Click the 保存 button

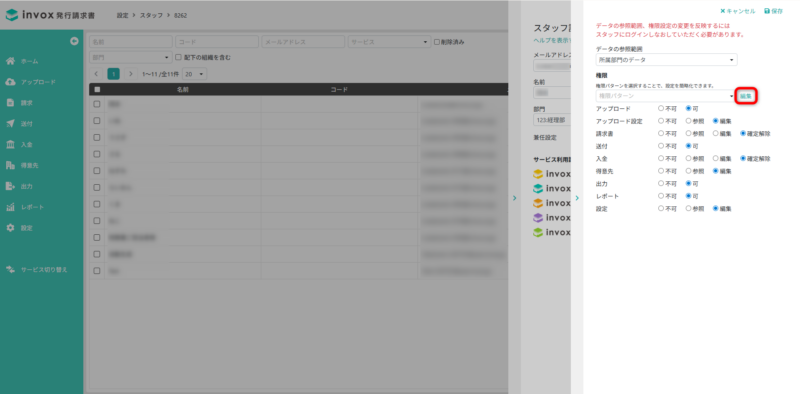pos(773,11)
